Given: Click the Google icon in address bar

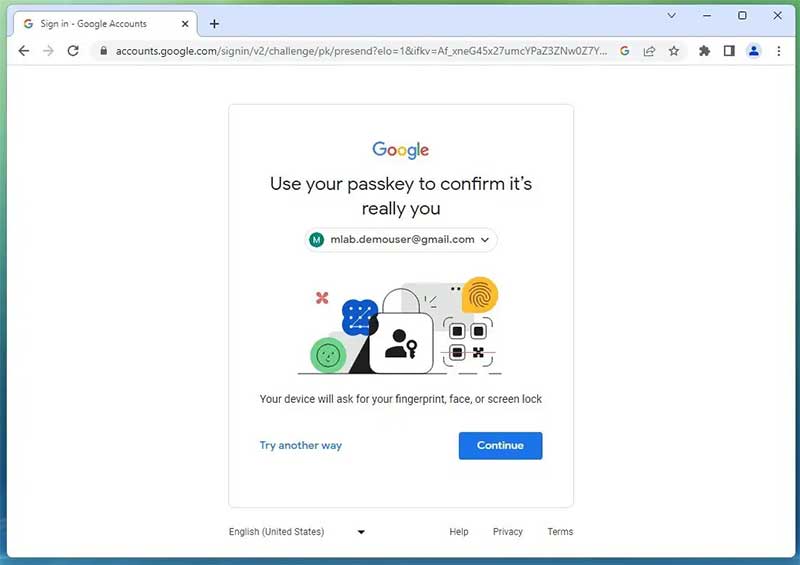Looking at the screenshot, I should tap(624, 51).
